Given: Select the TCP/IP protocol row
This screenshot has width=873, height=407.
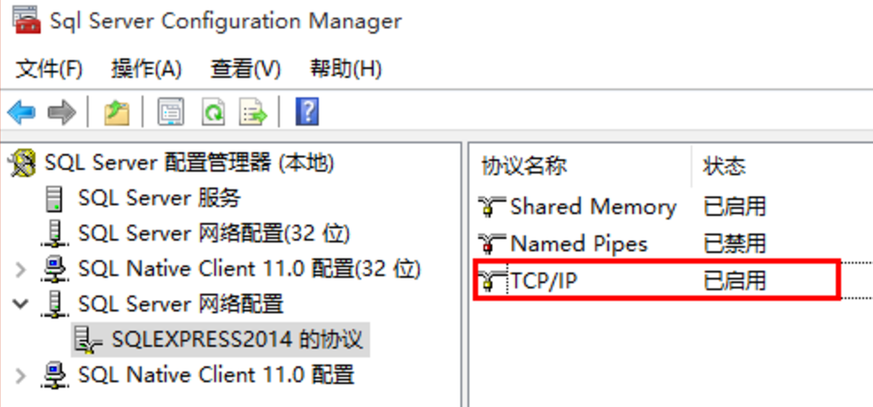Looking at the screenshot, I should [657, 280].
